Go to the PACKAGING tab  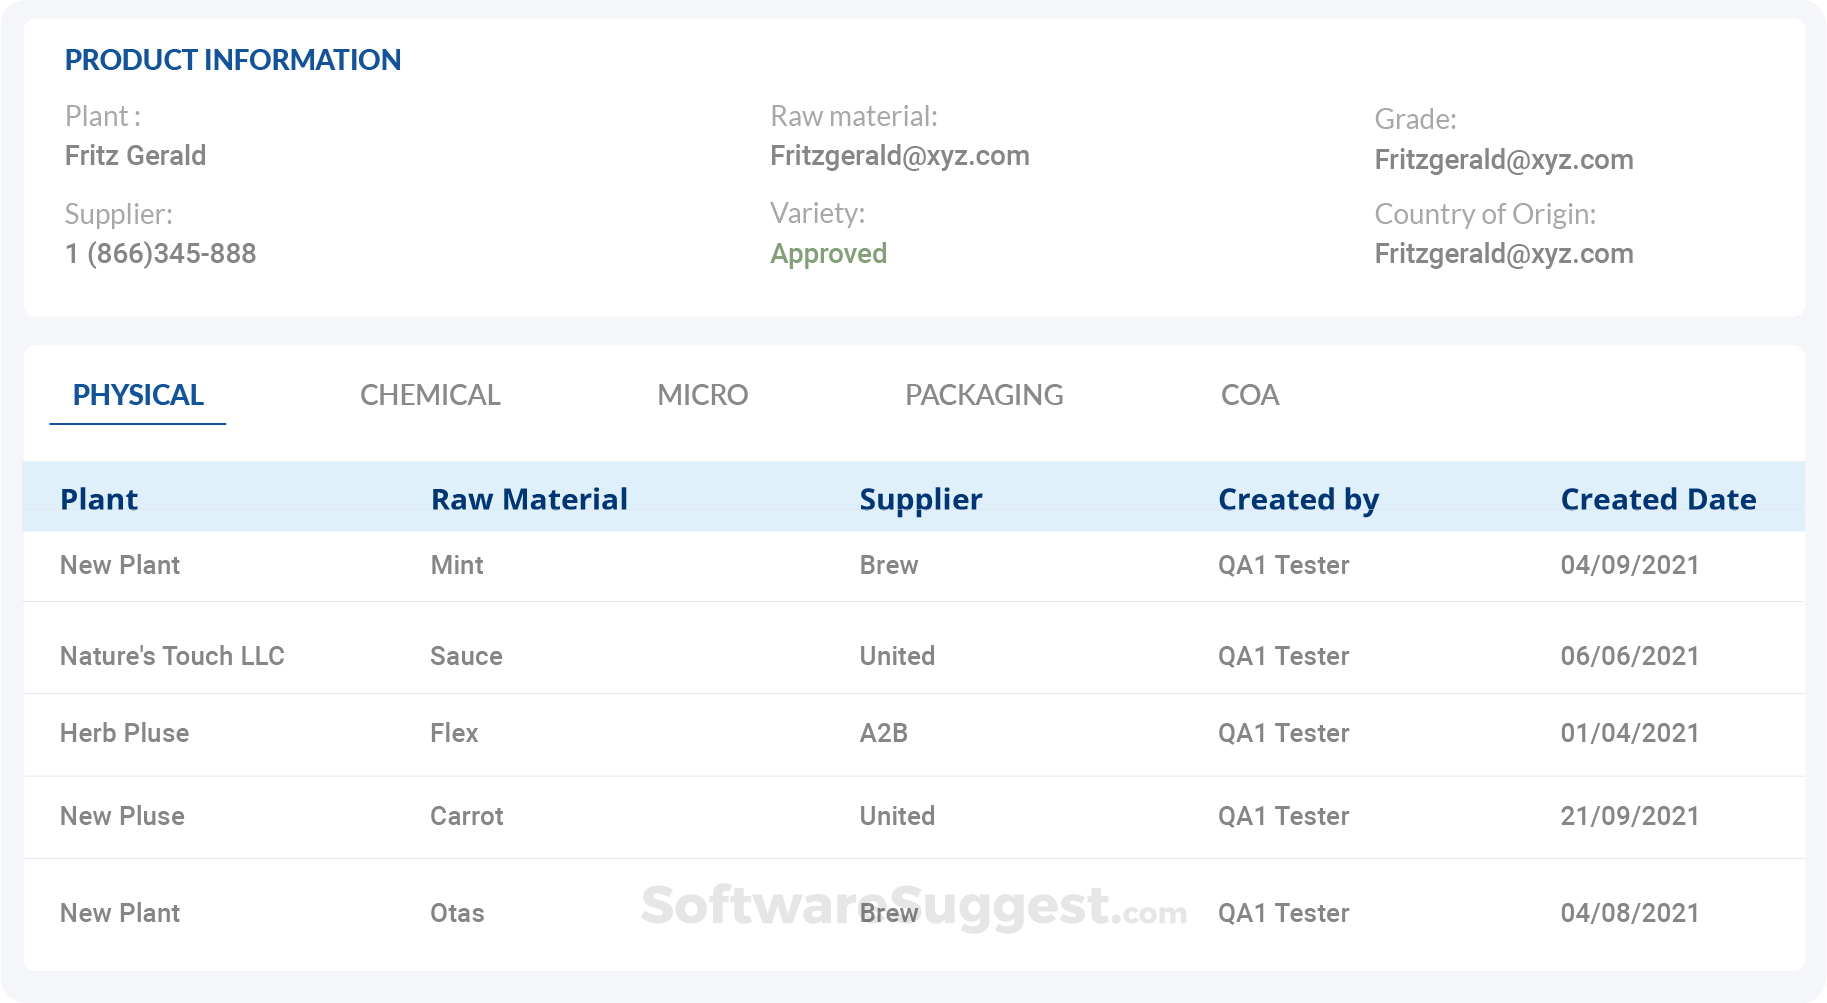(984, 395)
